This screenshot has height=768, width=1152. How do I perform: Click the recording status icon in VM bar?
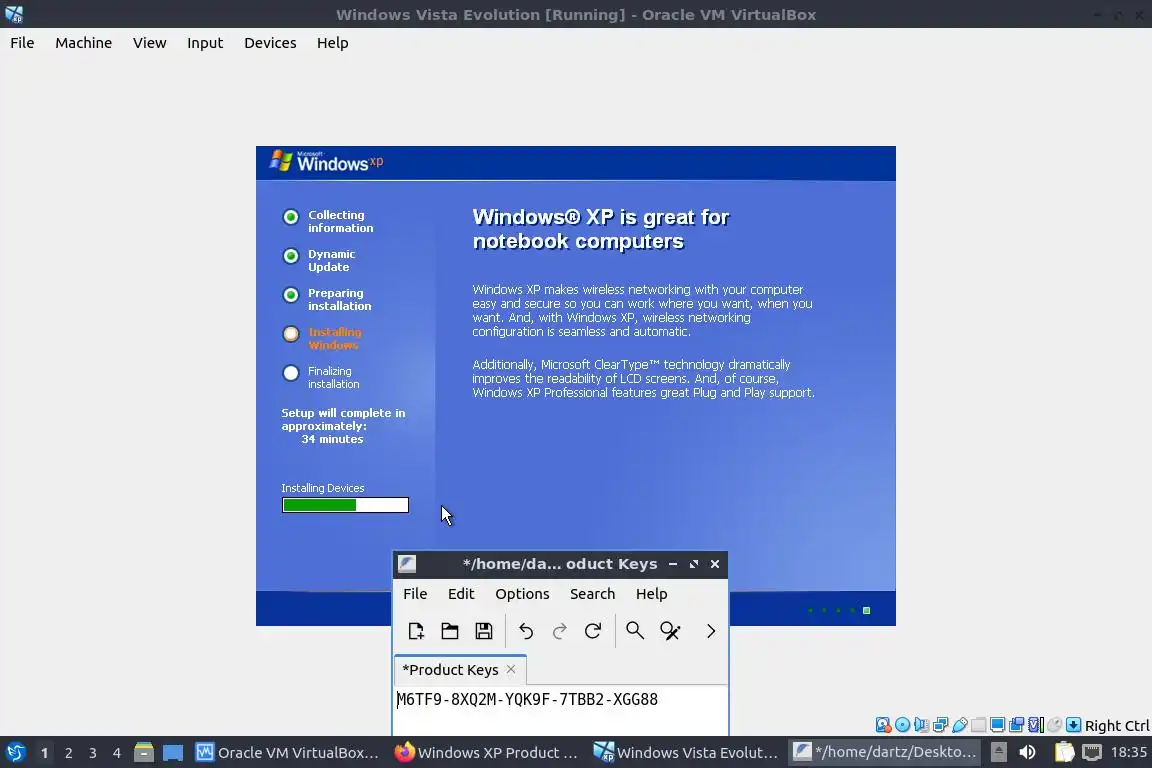coord(1017,725)
